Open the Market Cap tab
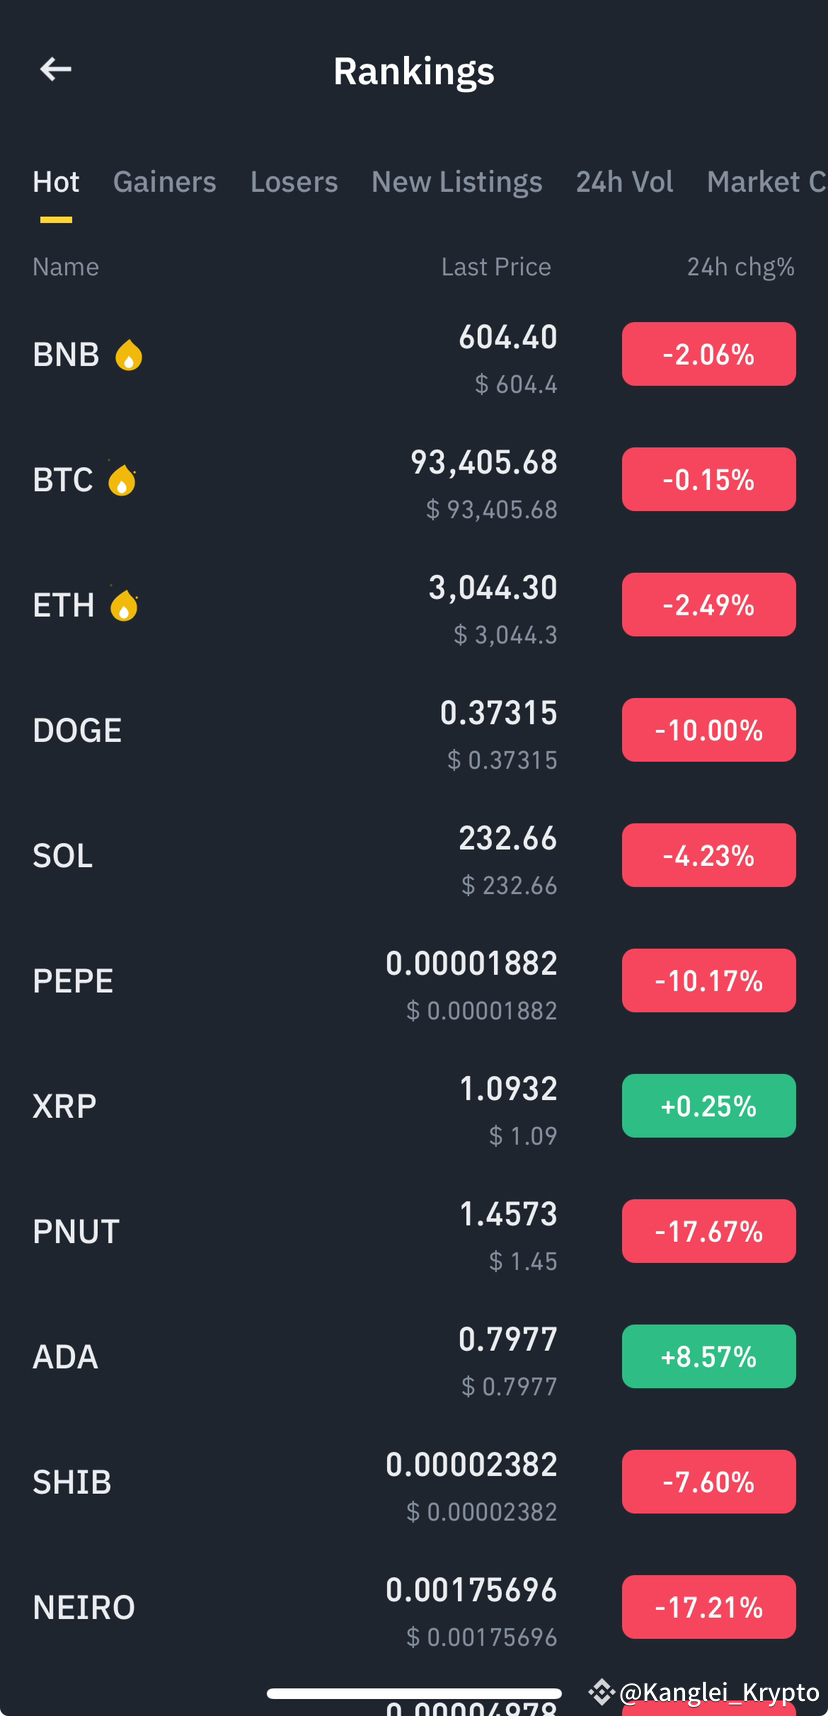This screenshot has height=1716, width=828. point(767,182)
